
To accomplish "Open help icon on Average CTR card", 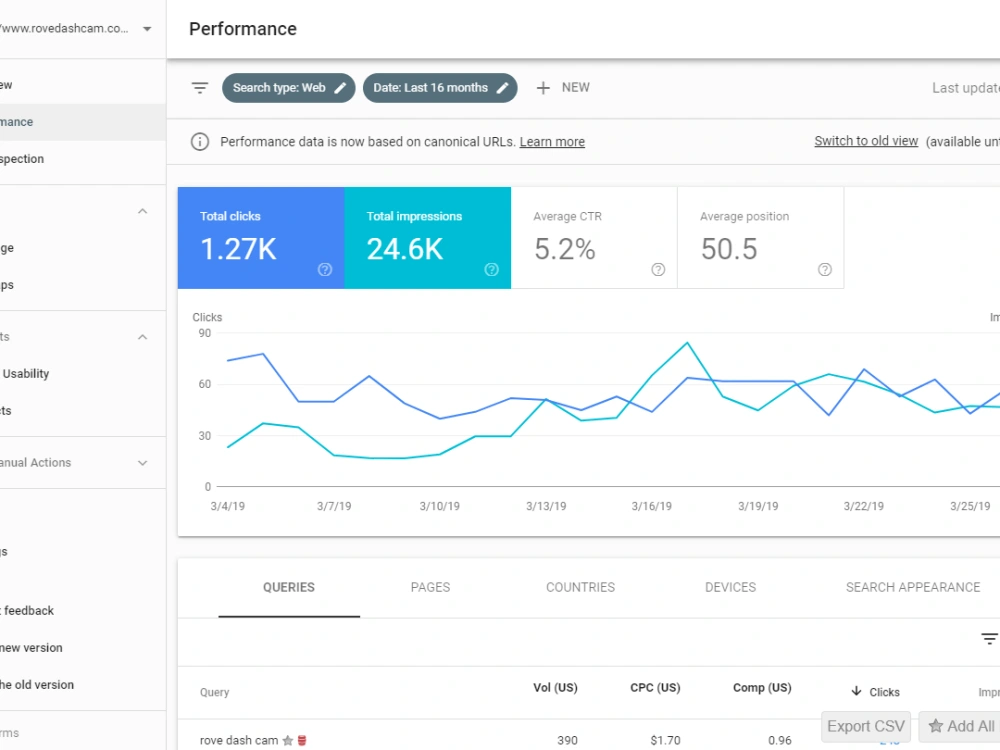I will pos(658,270).
